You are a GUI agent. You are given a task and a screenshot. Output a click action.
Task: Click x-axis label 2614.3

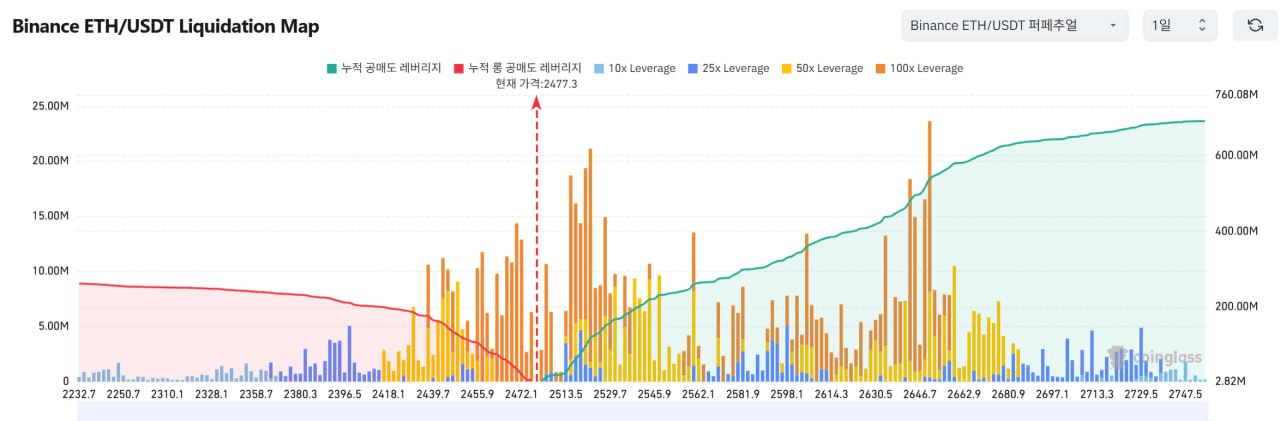tap(830, 394)
